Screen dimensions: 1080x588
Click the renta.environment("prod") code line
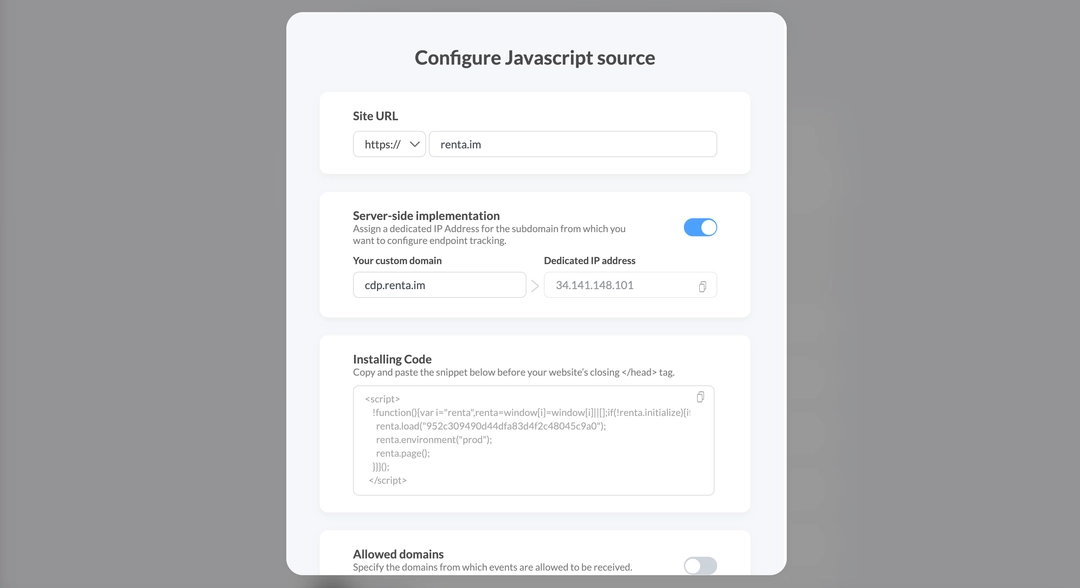[434, 439]
